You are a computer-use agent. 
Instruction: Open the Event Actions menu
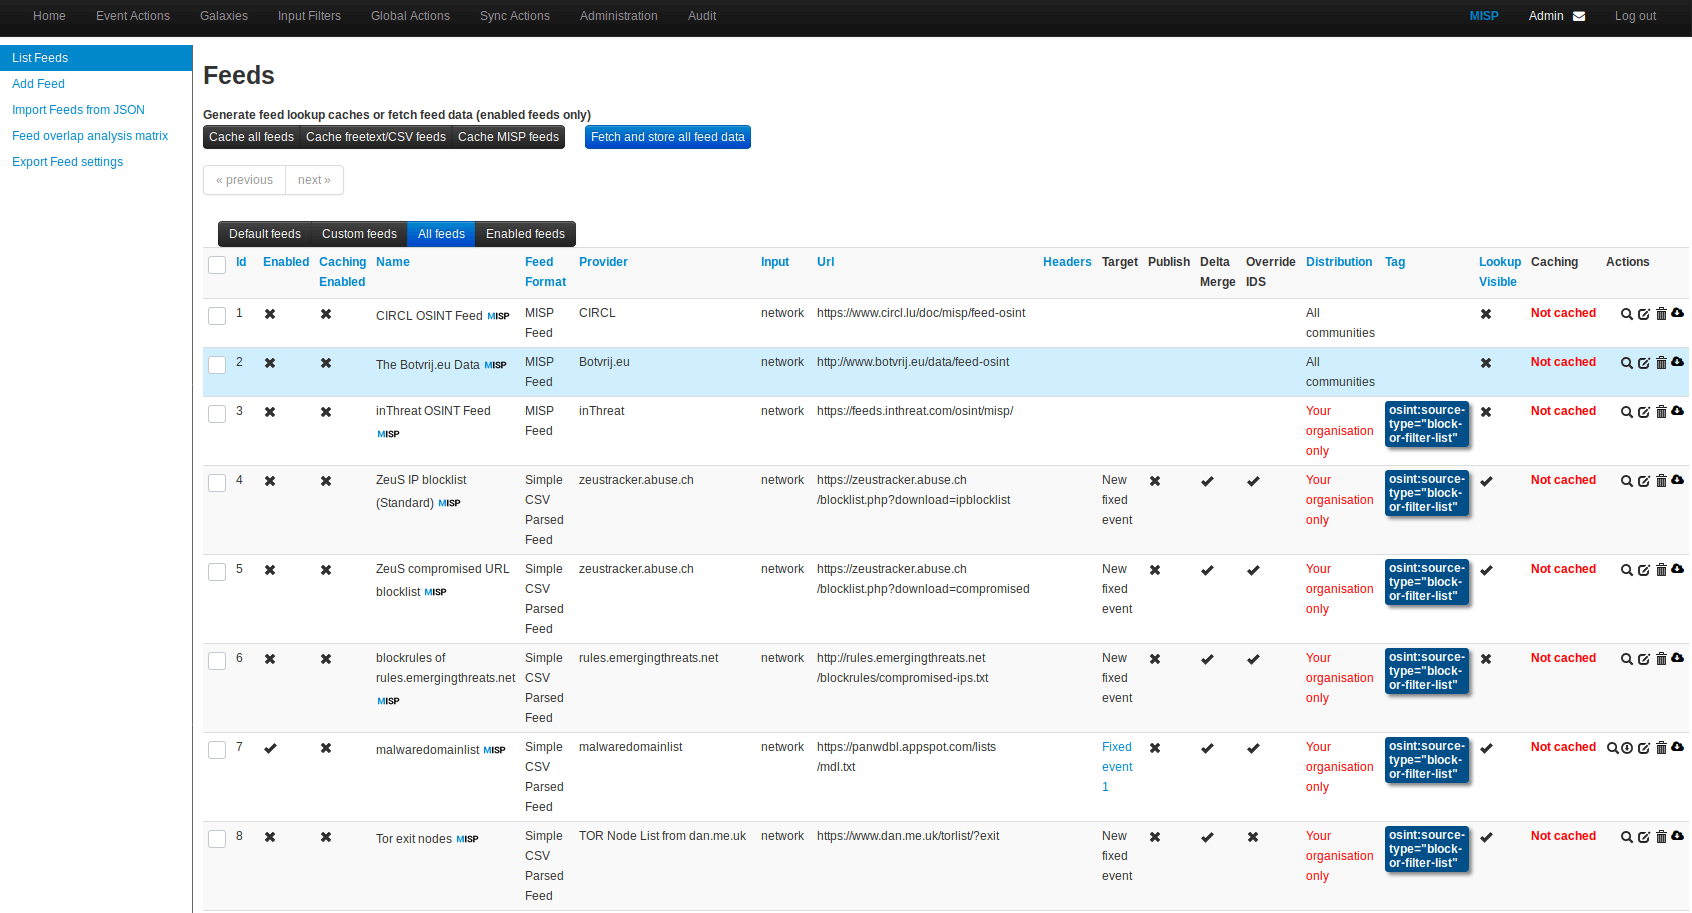pos(133,16)
